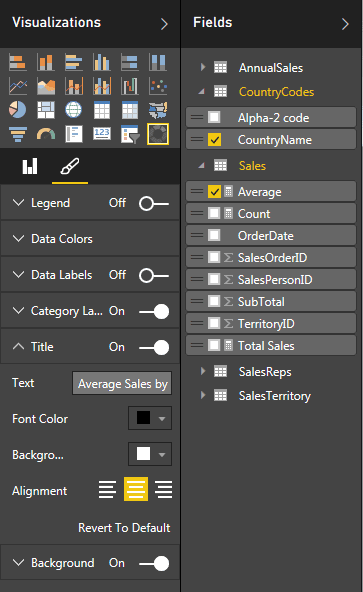The image size is (363, 592).
Task: Expand the Data Colors section
Action: 19,239
